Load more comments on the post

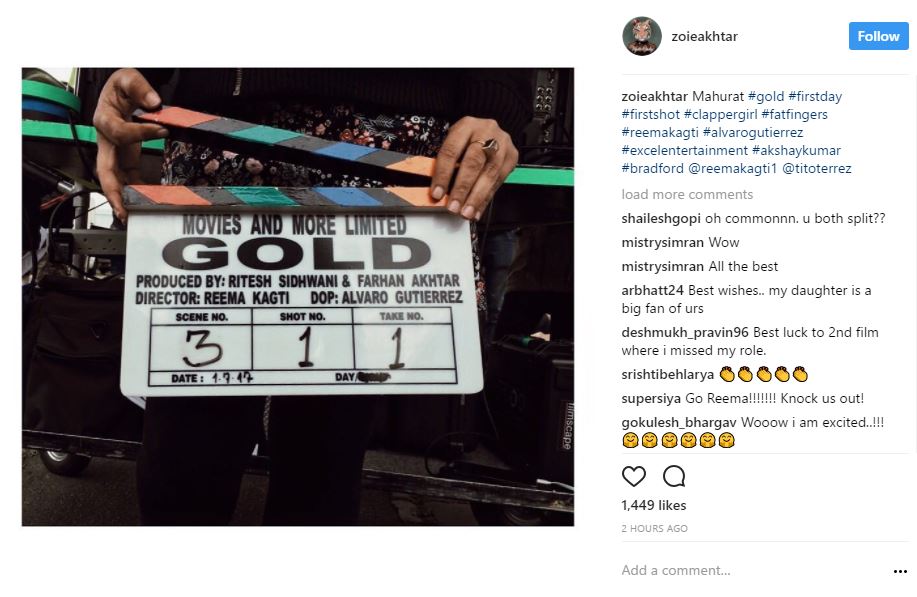point(687,194)
